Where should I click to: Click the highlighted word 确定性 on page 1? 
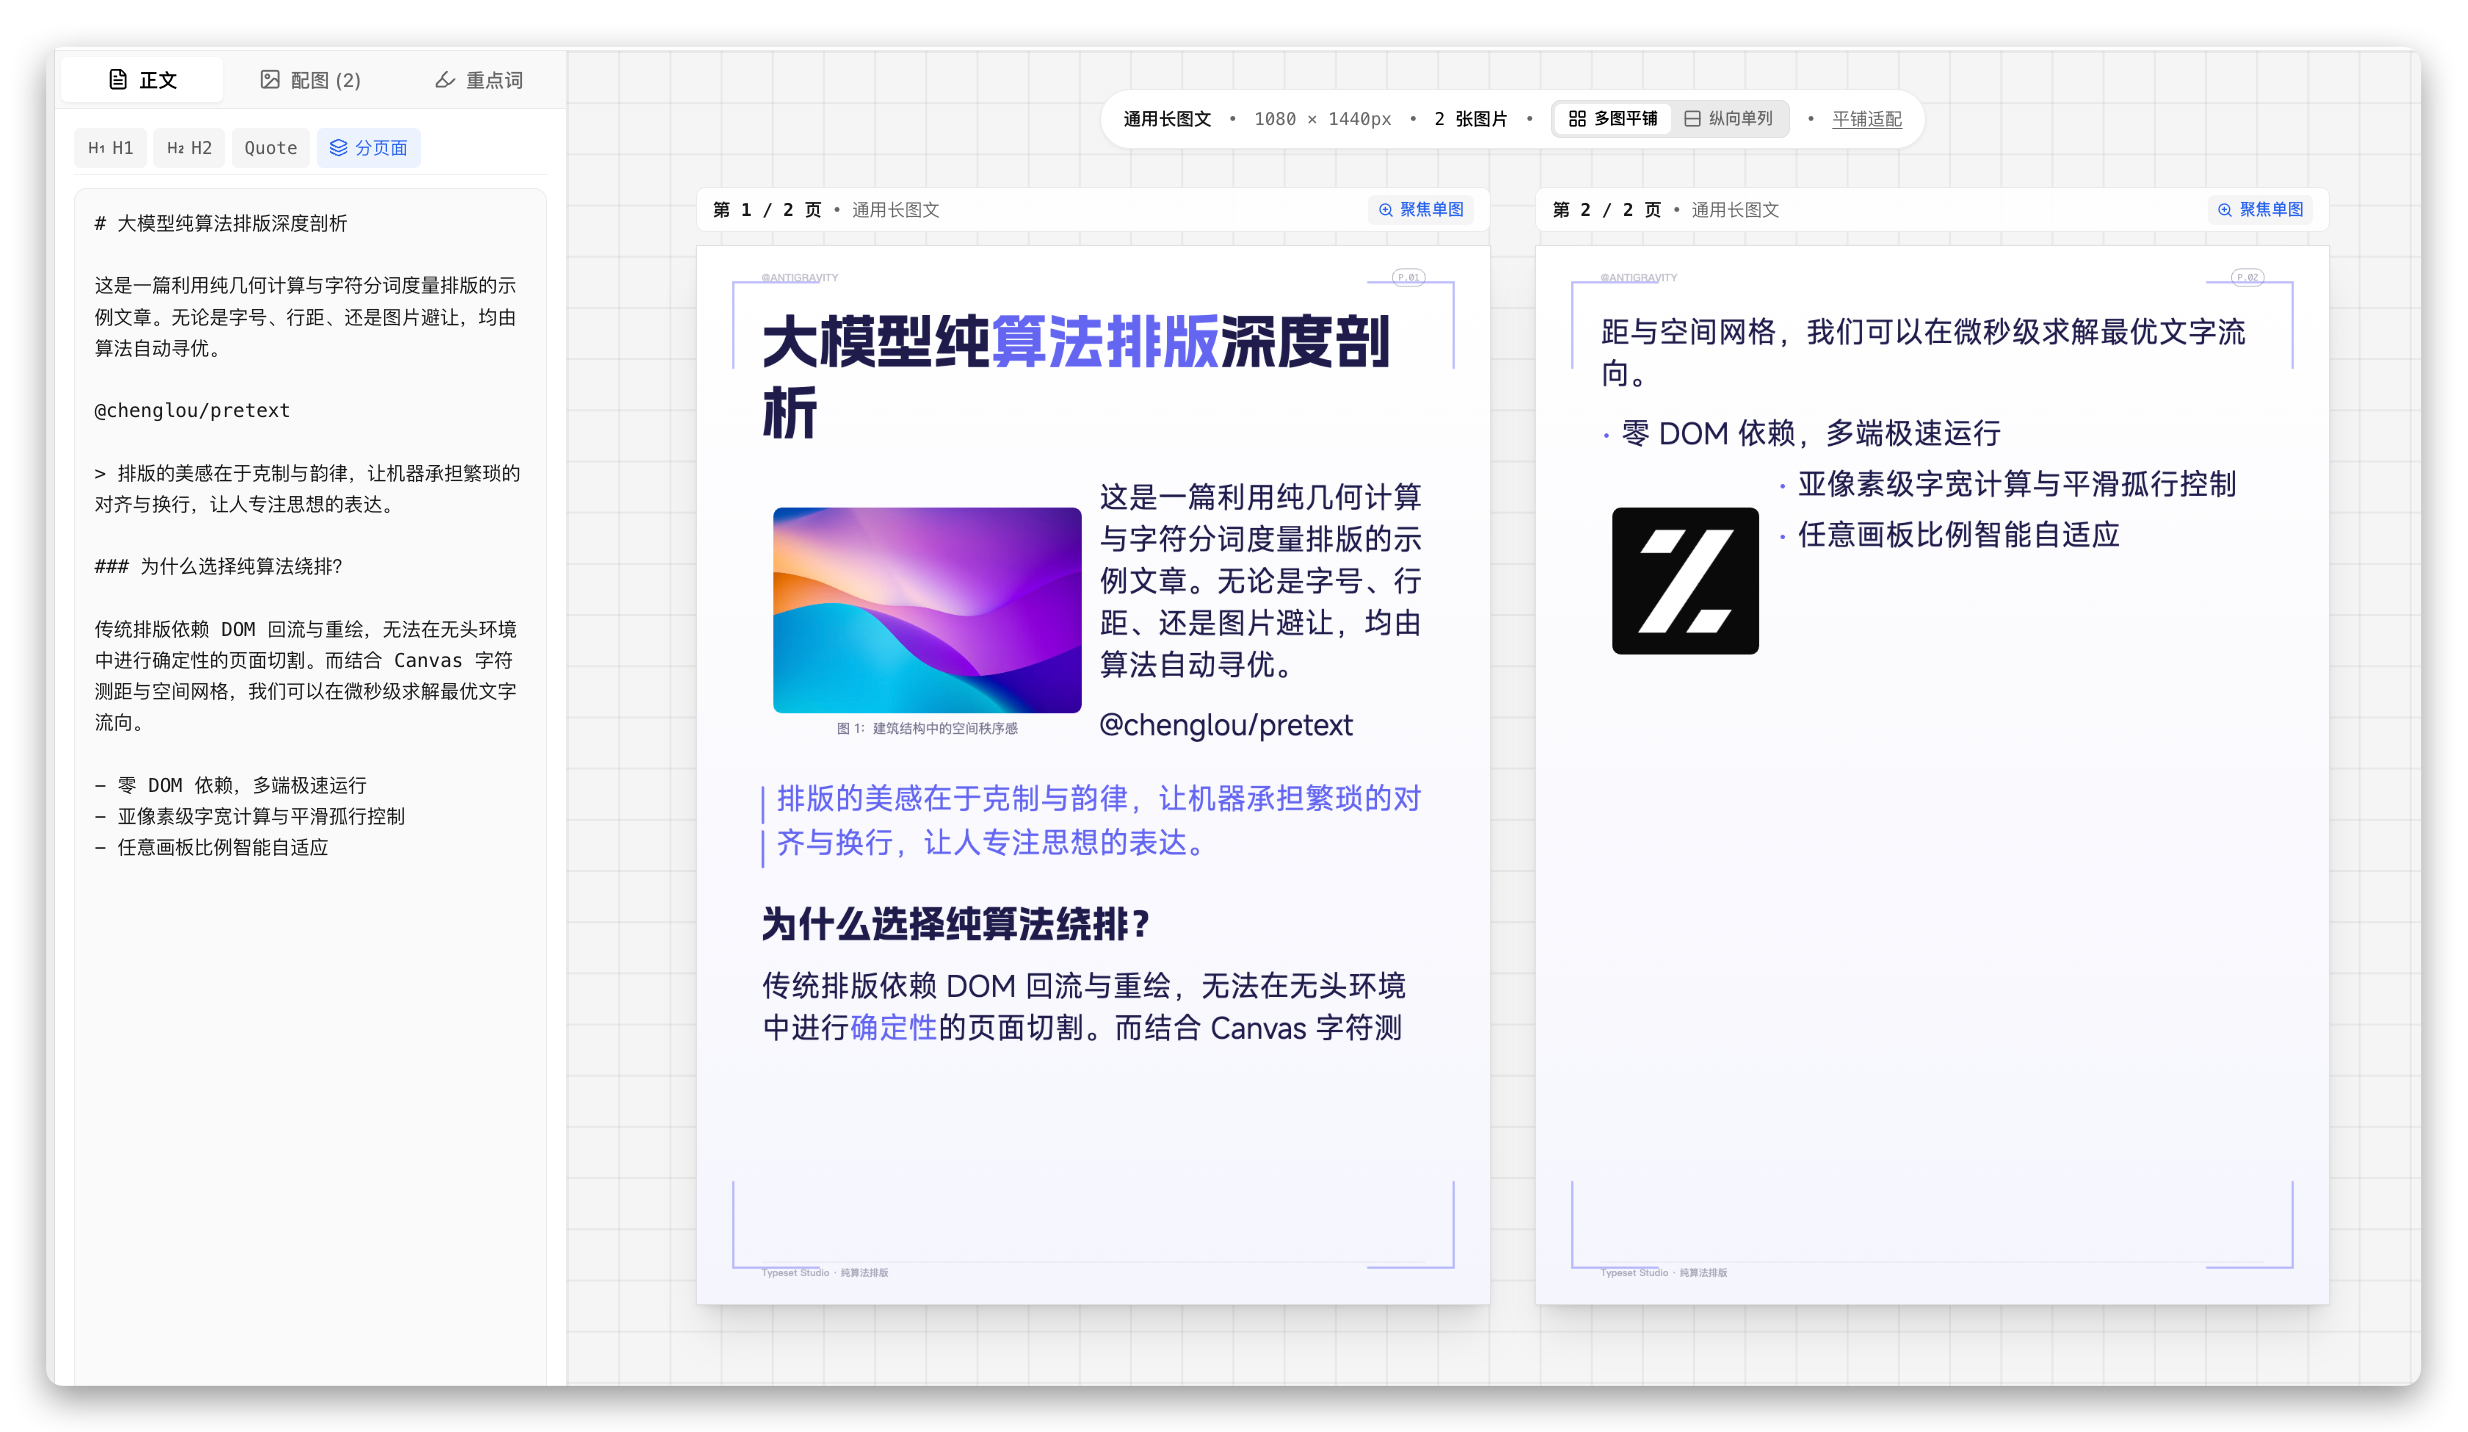893,1028
